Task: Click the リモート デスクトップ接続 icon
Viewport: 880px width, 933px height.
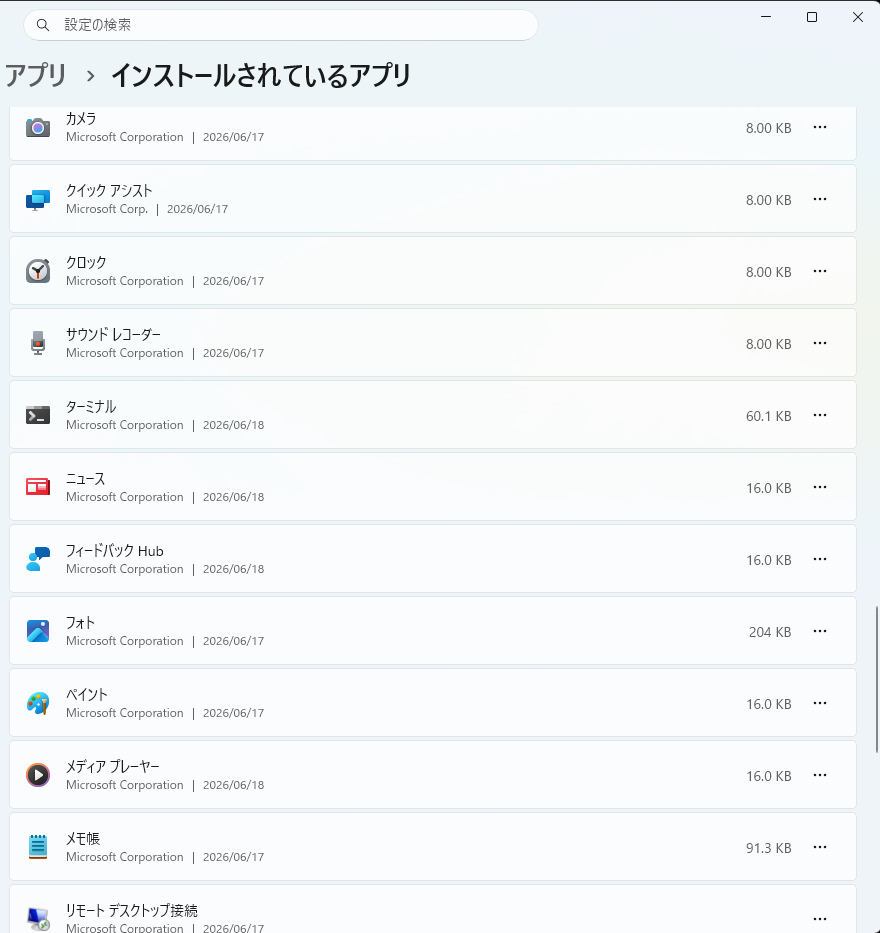Action: (39, 919)
